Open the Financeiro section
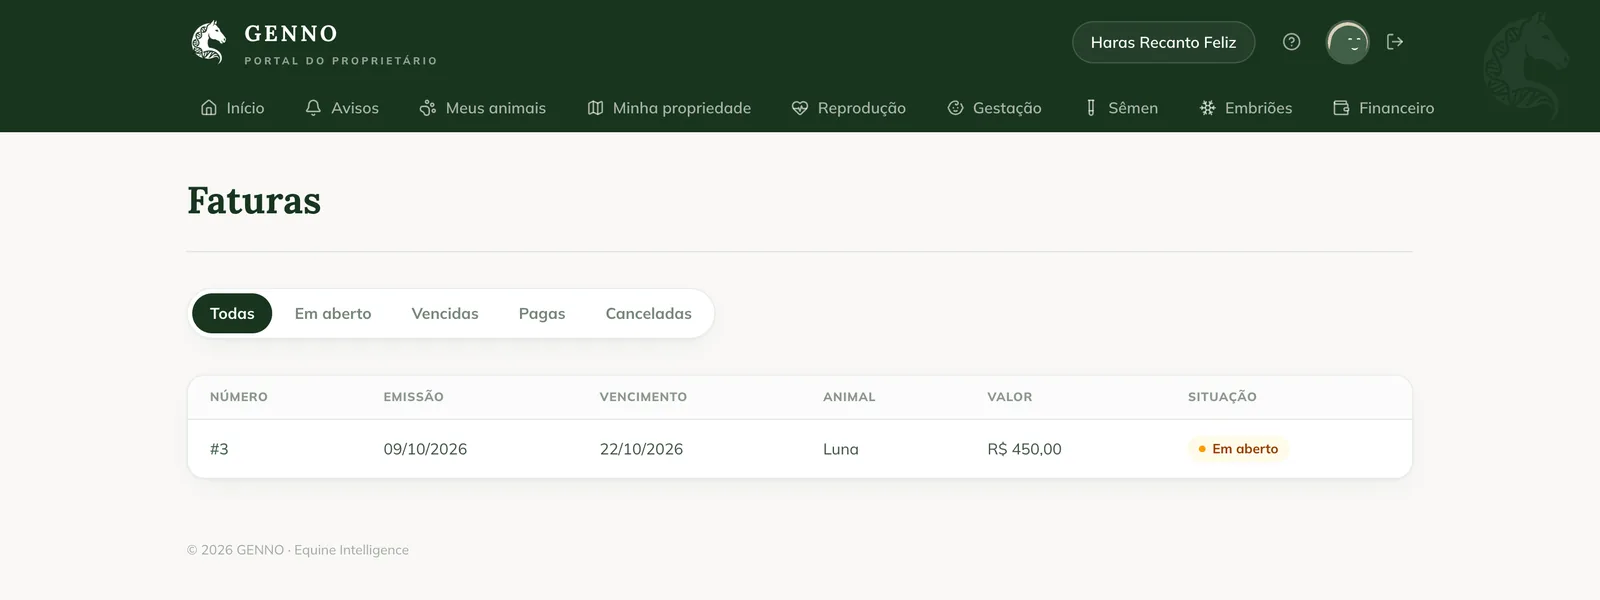 [1384, 108]
